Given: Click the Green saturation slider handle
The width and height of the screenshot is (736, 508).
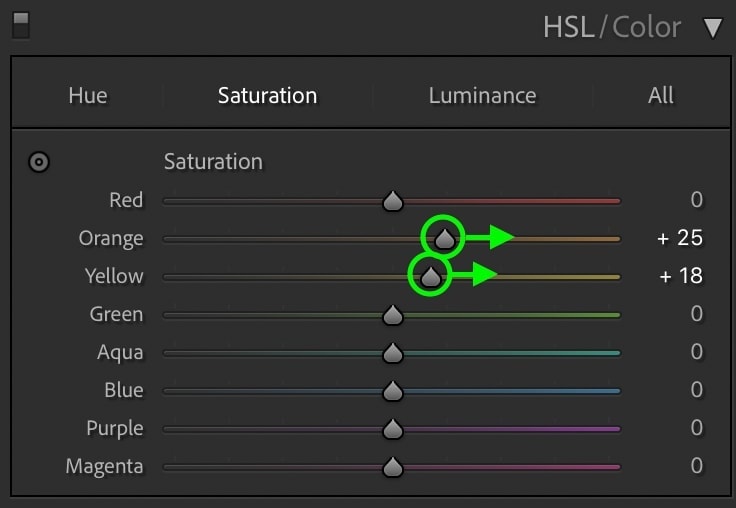Looking at the screenshot, I should (392, 315).
